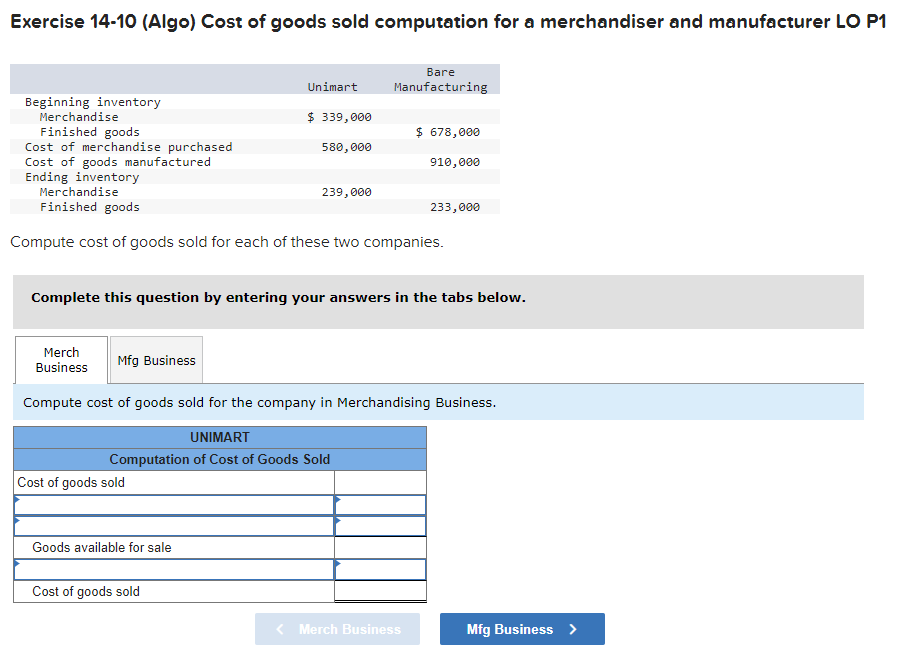The height and width of the screenshot is (661, 898).
Task: Click the Goods available for sale amount cell
Action: [x=380, y=547]
